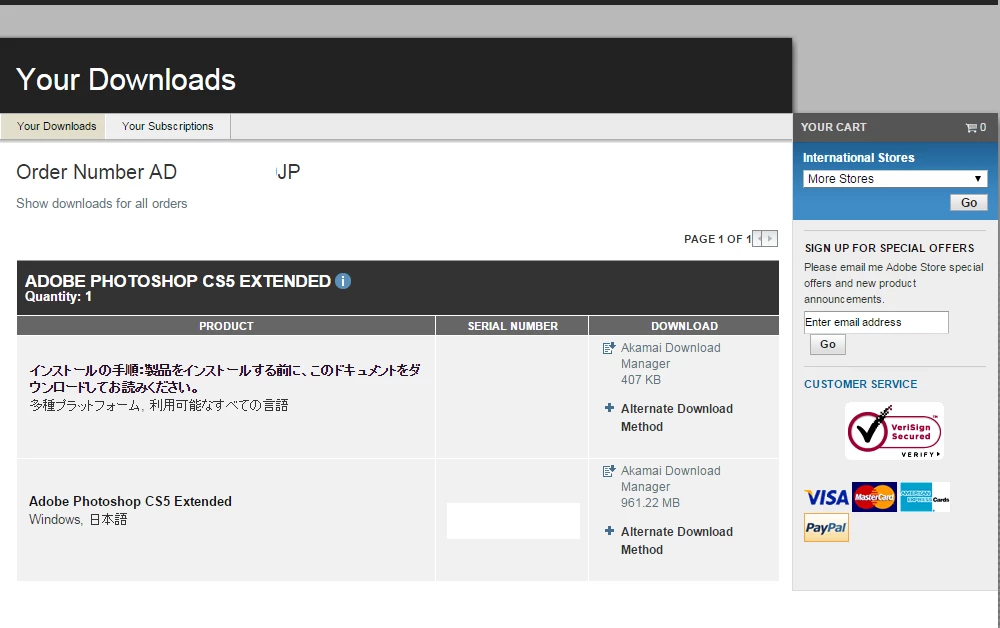Click the Product column header
The image size is (1000, 628).
[226, 326]
